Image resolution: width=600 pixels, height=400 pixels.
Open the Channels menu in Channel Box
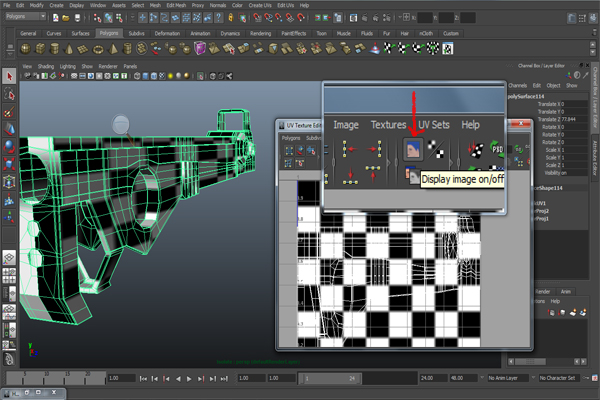pos(518,85)
